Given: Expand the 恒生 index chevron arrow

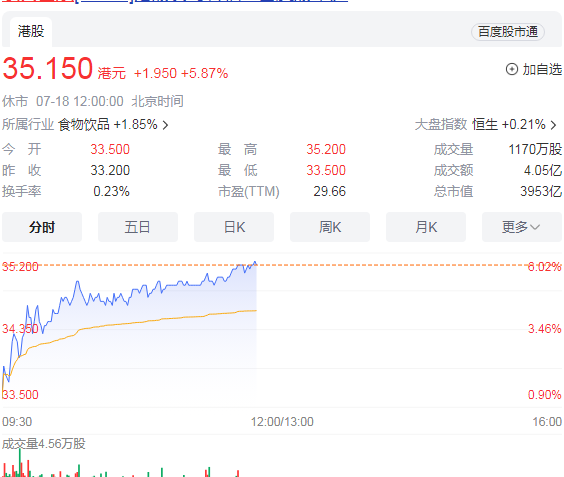Looking at the screenshot, I should pyautogui.click(x=554, y=125).
